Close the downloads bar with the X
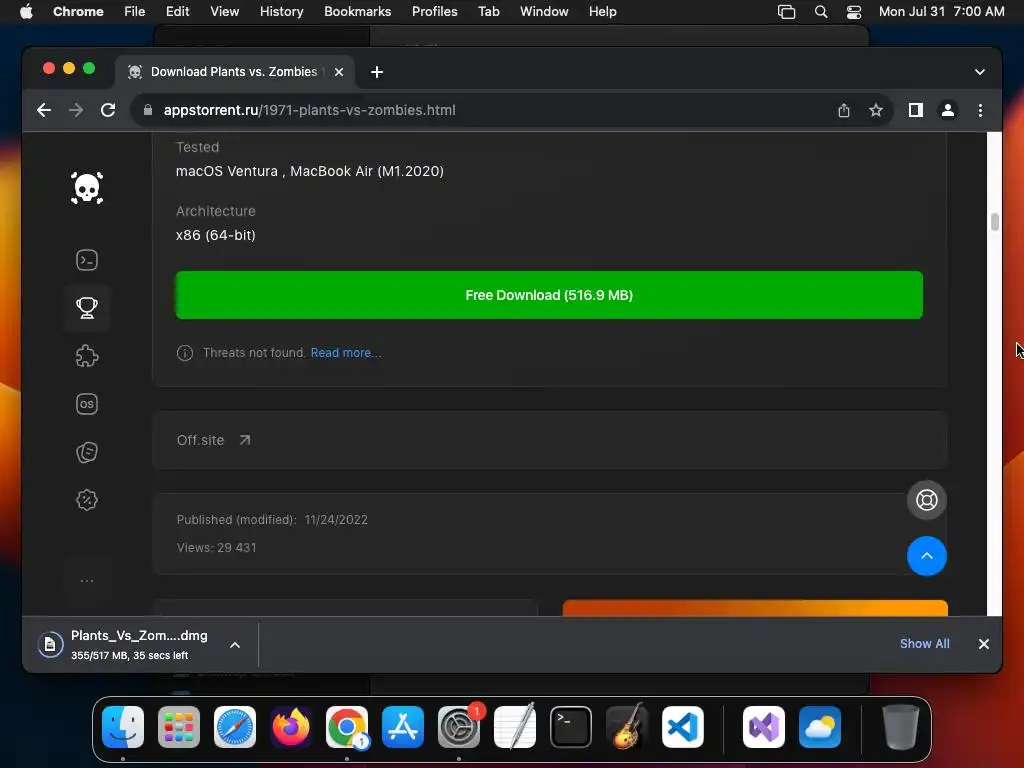This screenshot has width=1024, height=768. [984, 644]
